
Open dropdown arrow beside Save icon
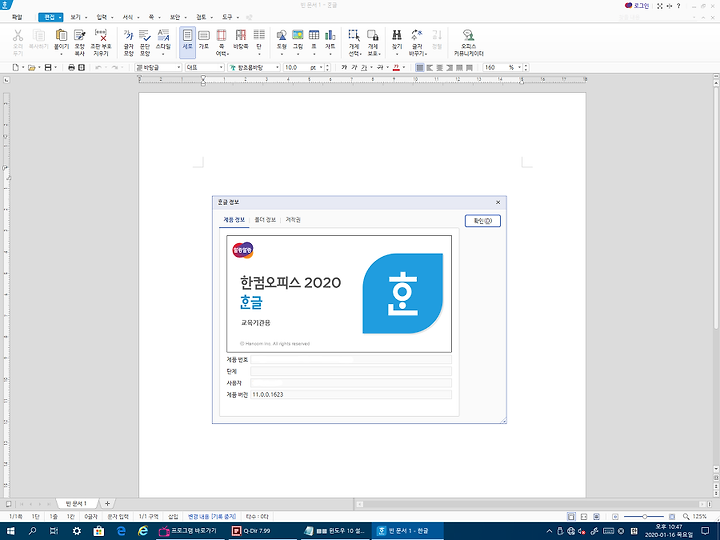coord(56,68)
